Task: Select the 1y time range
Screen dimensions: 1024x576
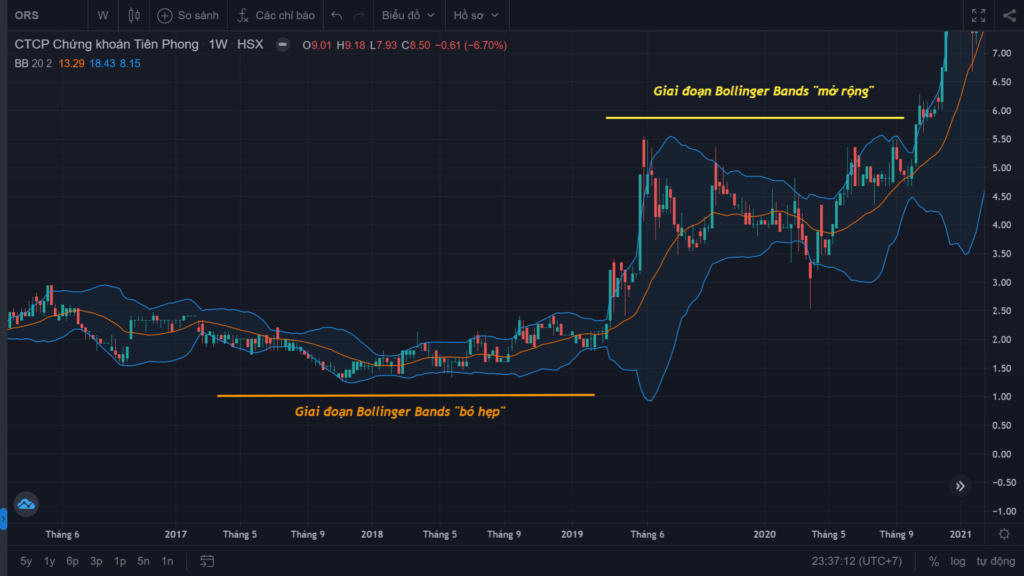Action: point(50,561)
